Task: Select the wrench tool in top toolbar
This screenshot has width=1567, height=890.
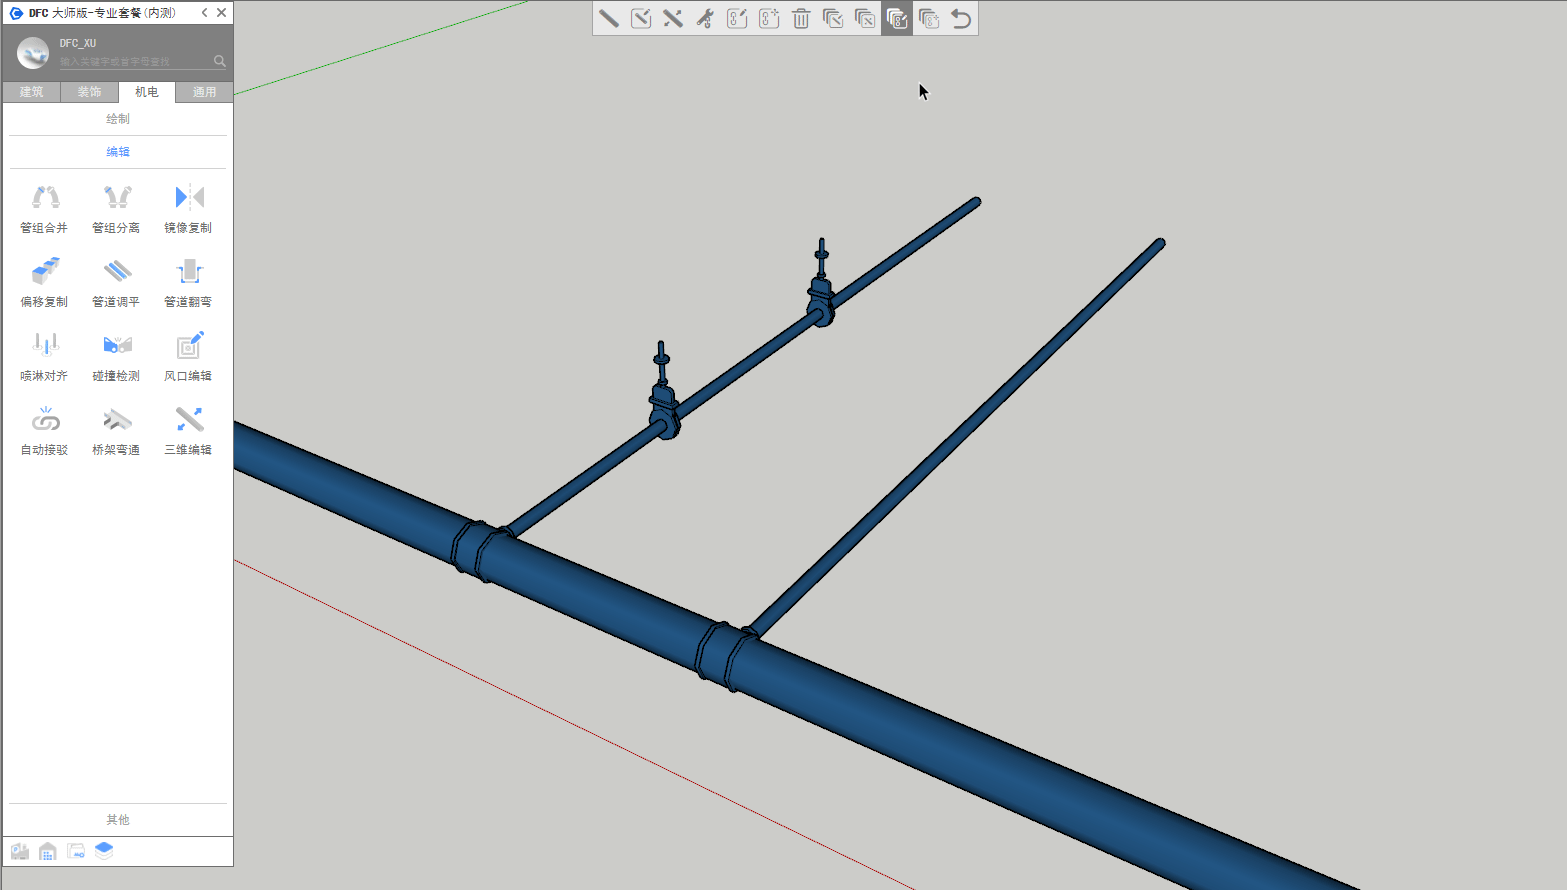Action: point(705,19)
